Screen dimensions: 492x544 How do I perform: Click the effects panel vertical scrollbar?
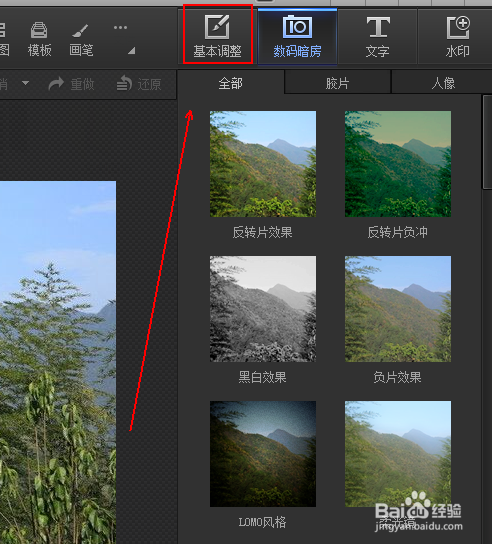click(487, 142)
